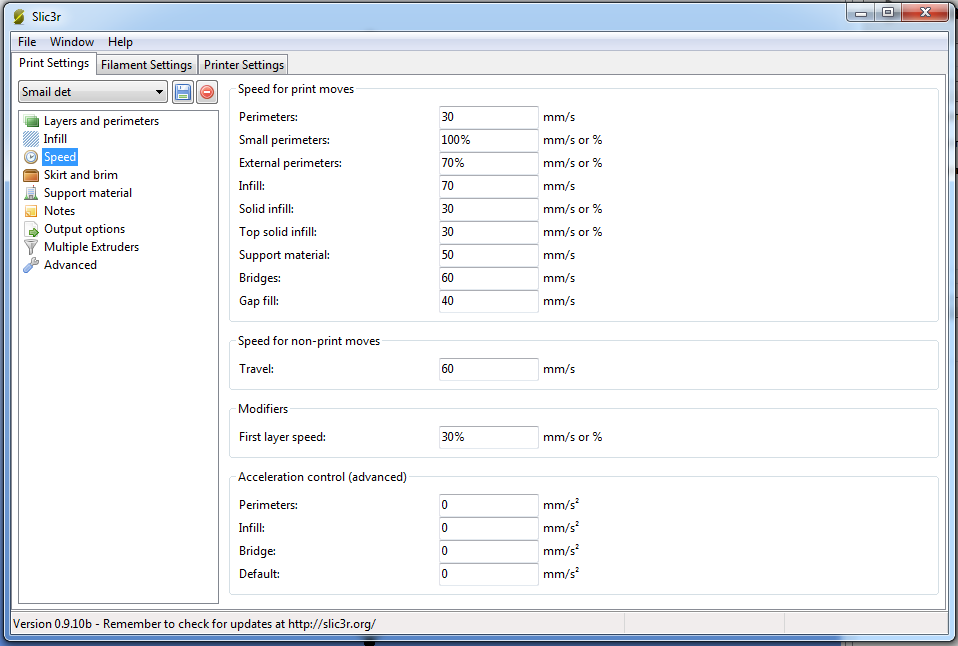Viewport: 958px width, 646px height.
Task: Select the Layers and perimeters icon
Action: pos(31,121)
